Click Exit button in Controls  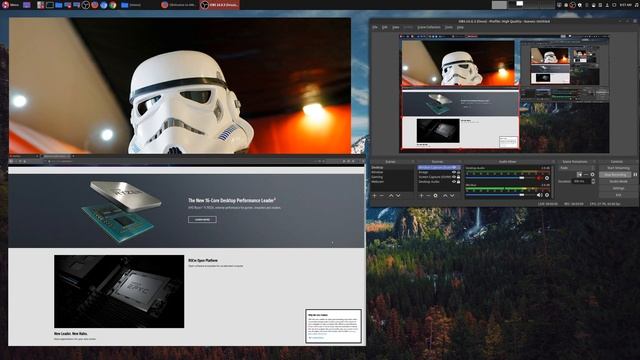pos(618,195)
